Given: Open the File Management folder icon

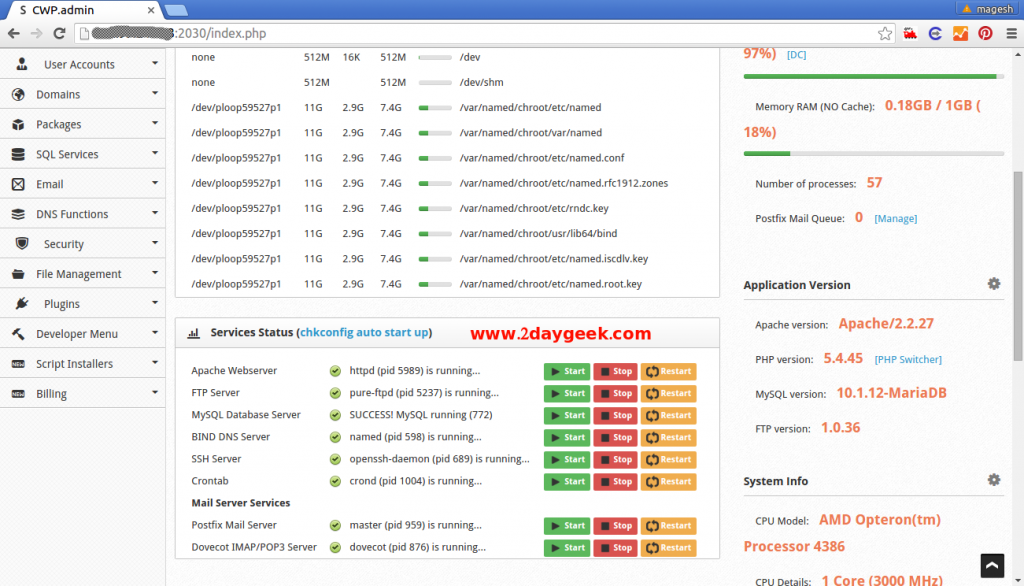Looking at the screenshot, I should click(21, 273).
